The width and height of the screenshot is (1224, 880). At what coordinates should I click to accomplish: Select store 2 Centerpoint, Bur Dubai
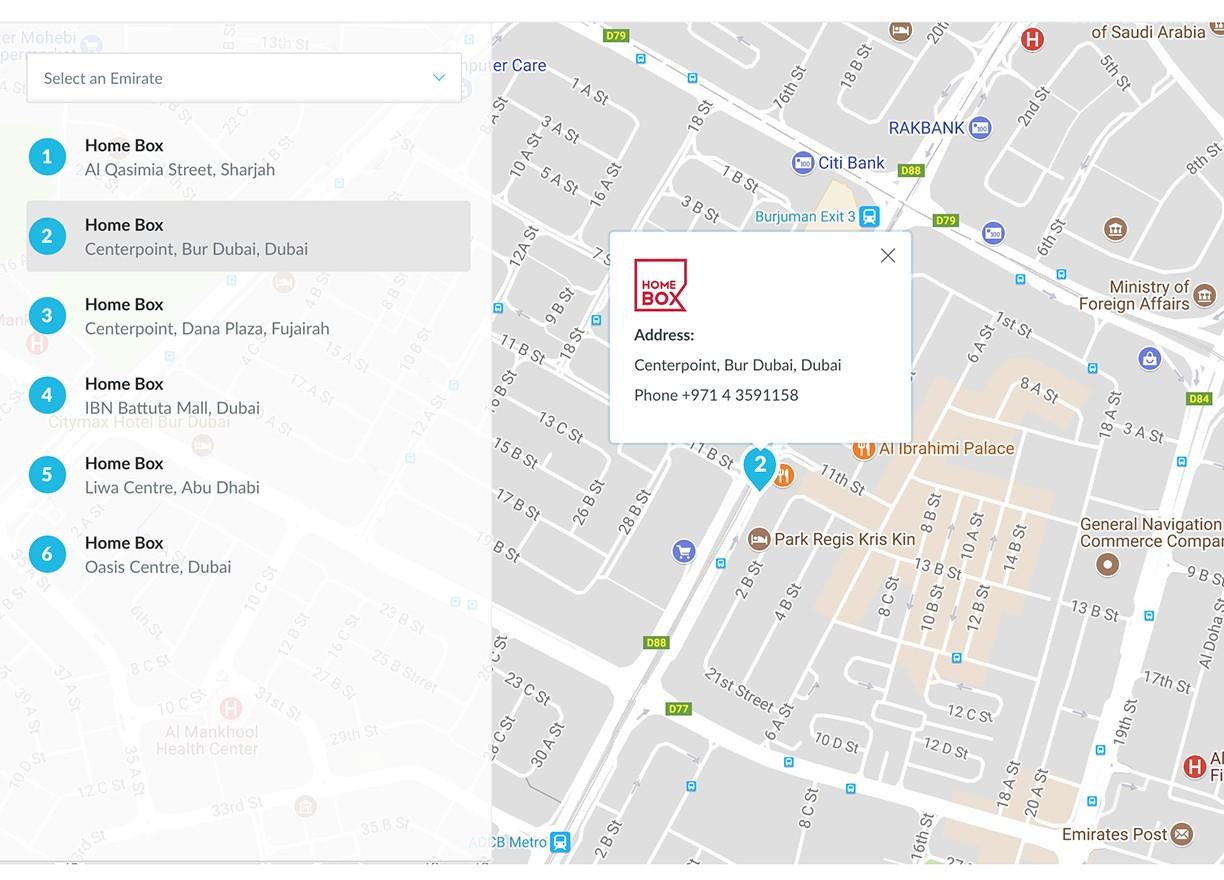[248, 236]
